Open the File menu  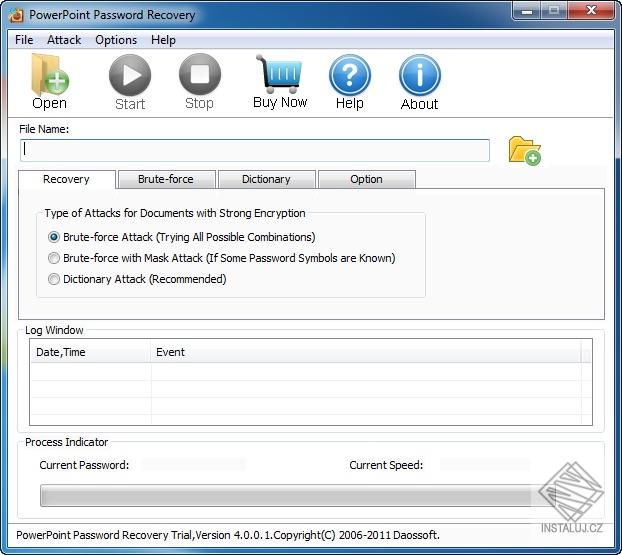point(24,40)
